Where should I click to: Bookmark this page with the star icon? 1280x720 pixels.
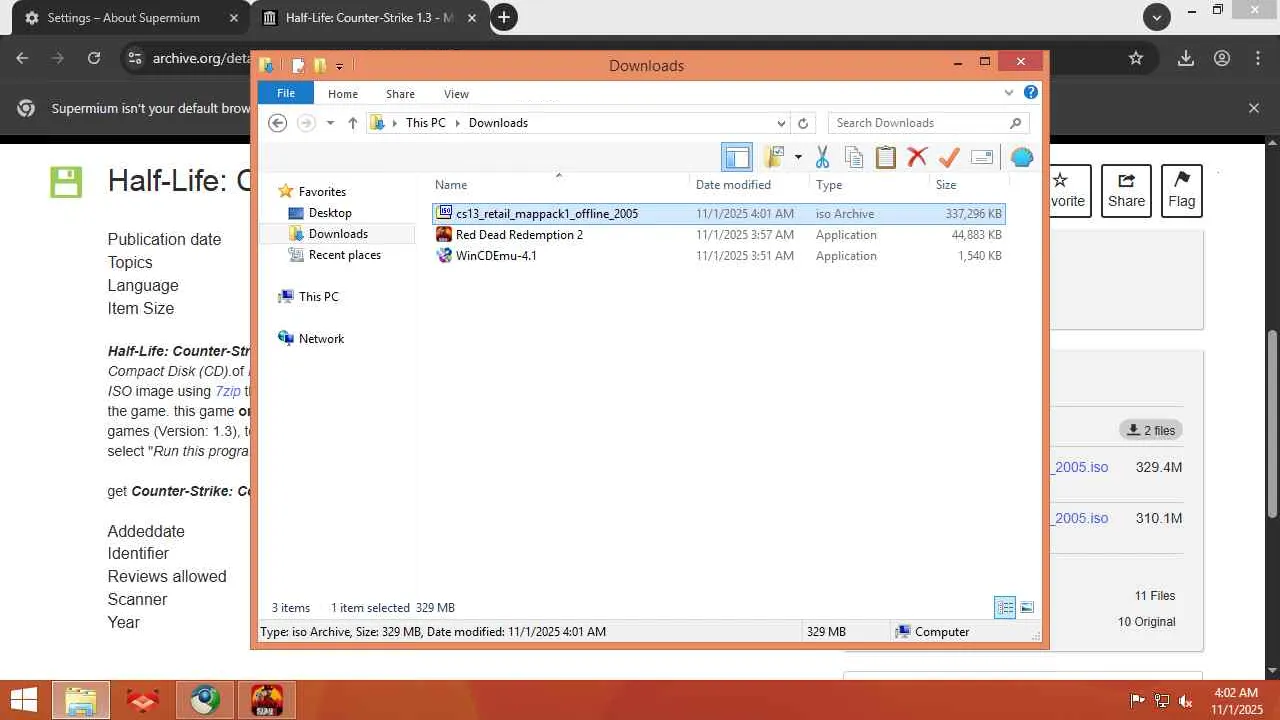click(x=1136, y=58)
